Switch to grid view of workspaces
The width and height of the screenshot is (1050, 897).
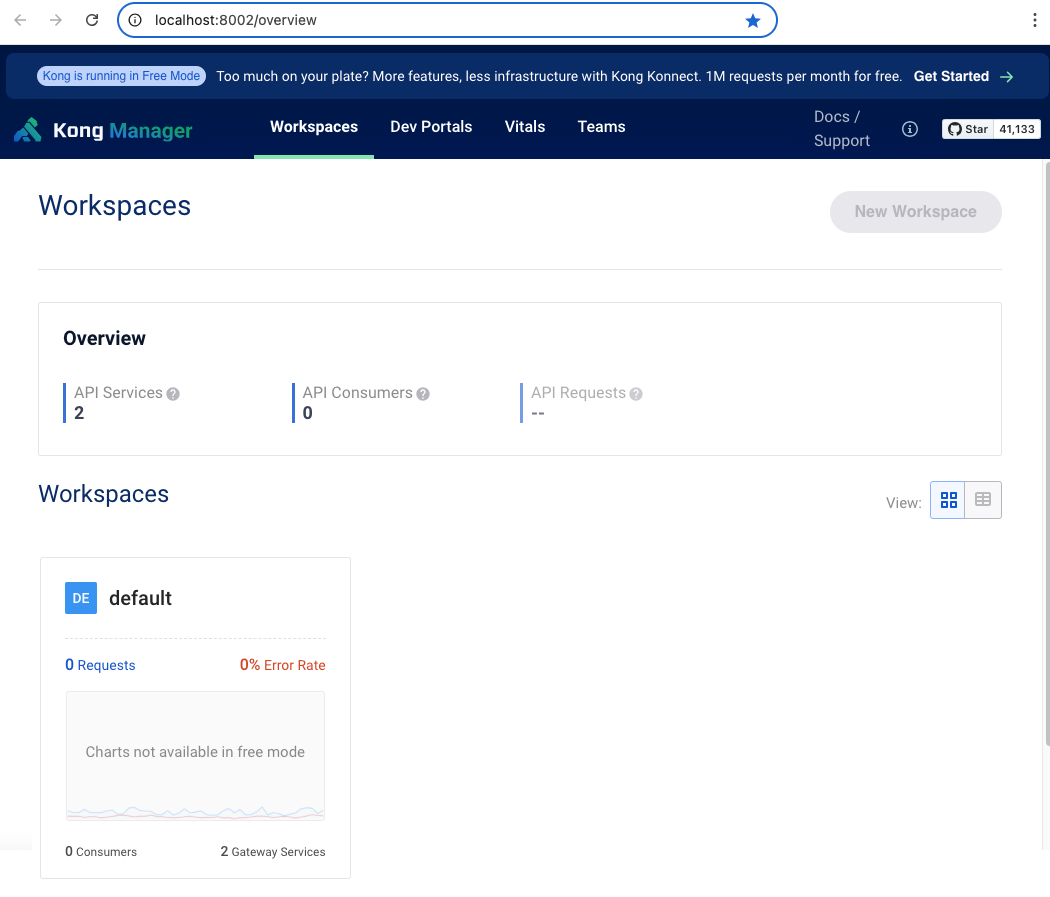click(x=948, y=500)
